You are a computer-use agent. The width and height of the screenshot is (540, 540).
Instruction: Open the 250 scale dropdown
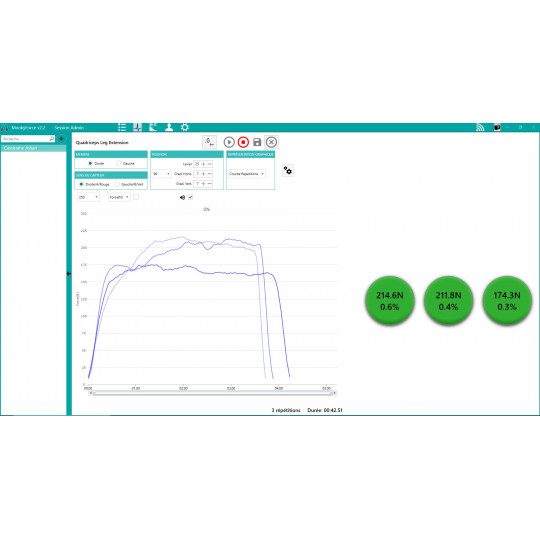pos(89,197)
